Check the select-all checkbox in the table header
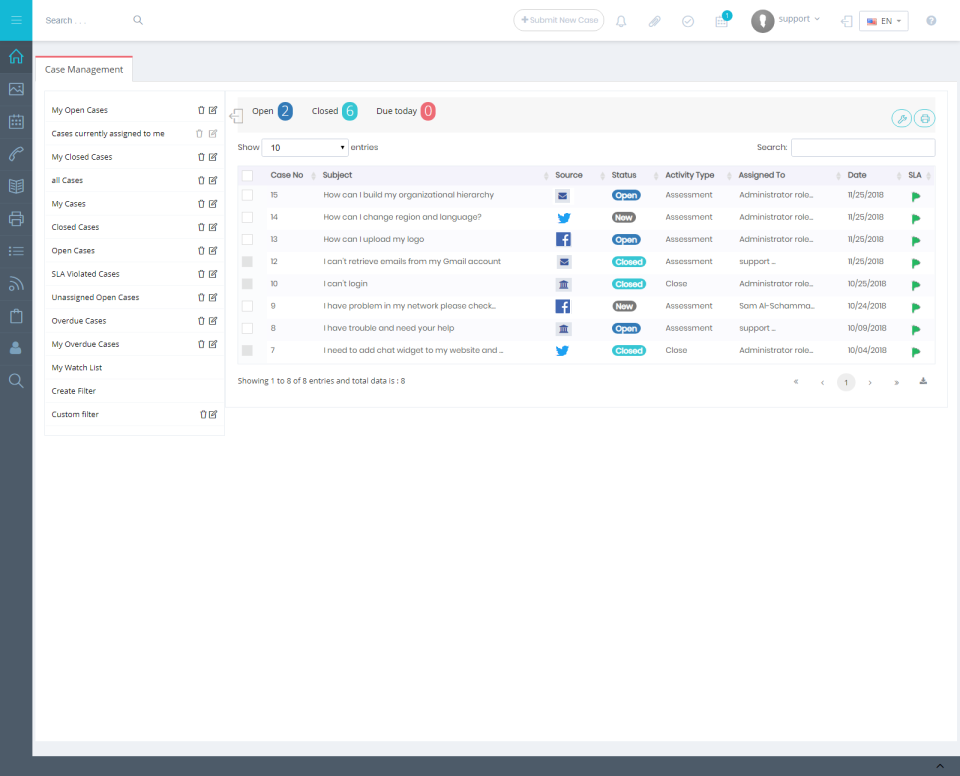Viewport: 960px width, 776px height. (x=246, y=174)
